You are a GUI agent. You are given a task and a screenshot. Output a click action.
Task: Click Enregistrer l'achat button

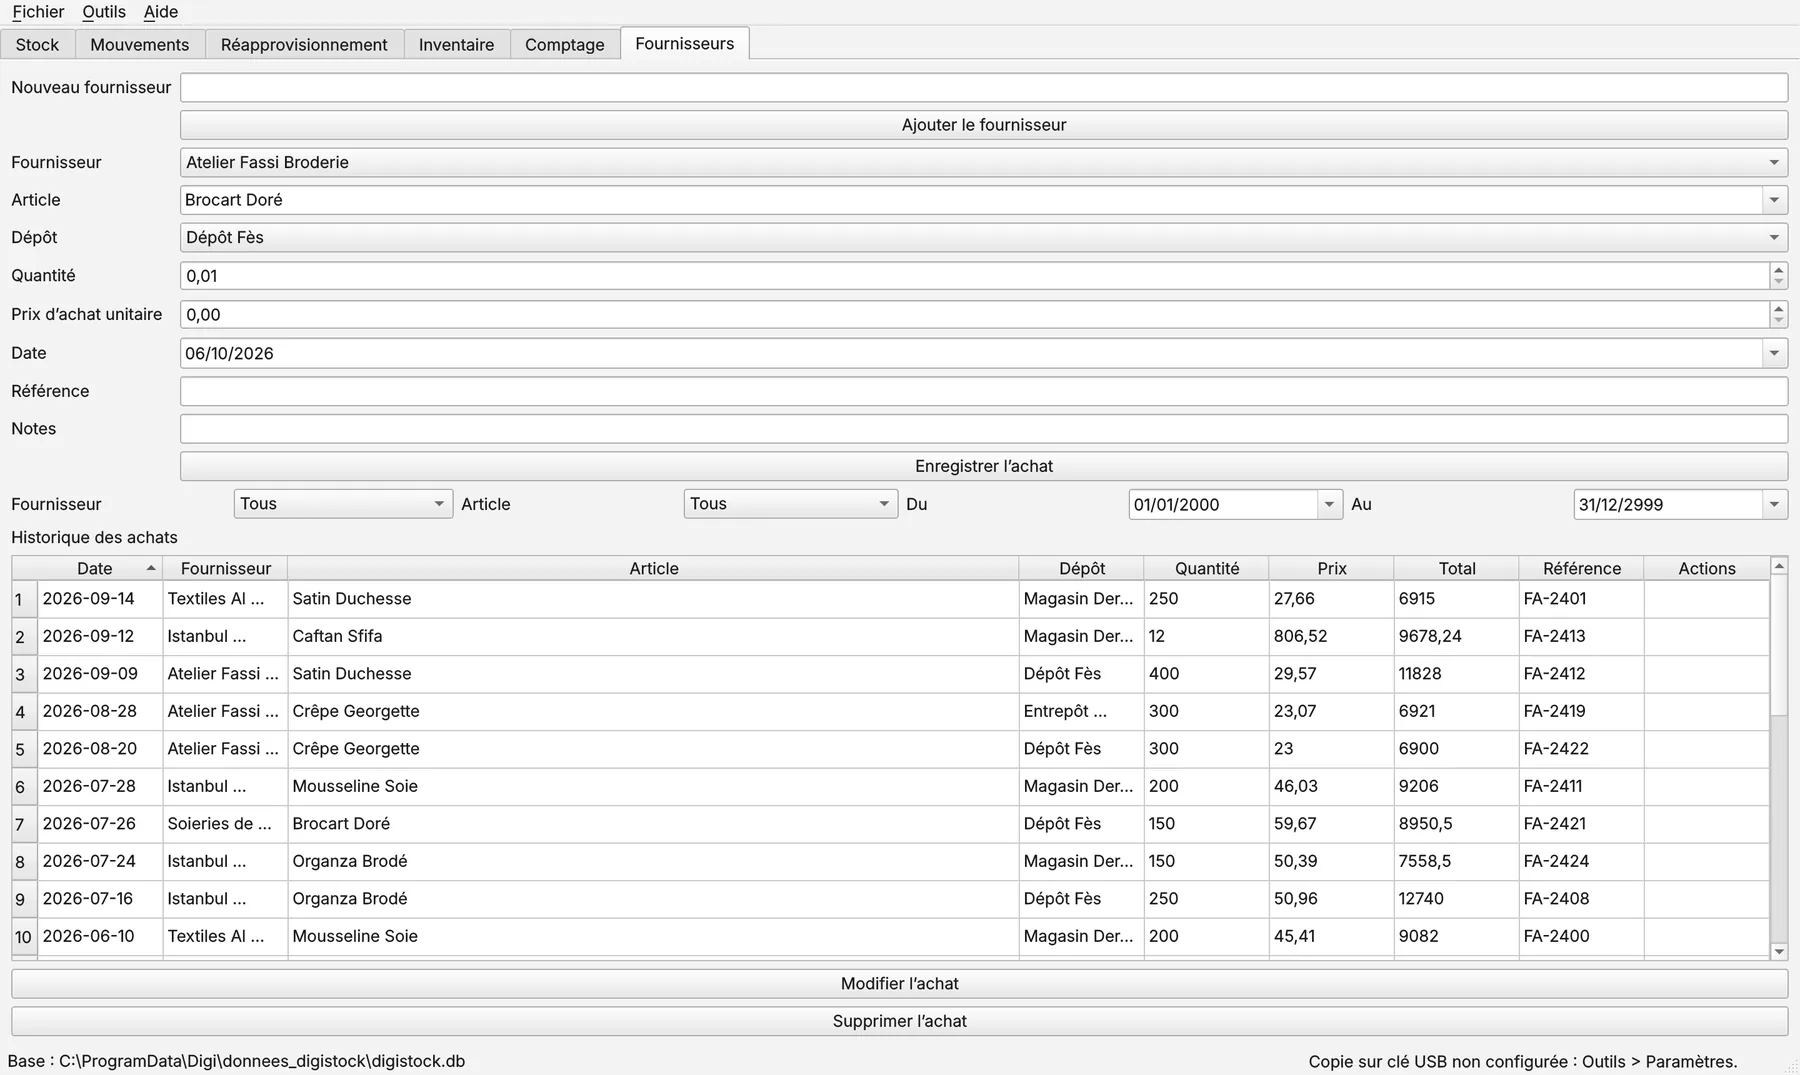pos(984,466)
